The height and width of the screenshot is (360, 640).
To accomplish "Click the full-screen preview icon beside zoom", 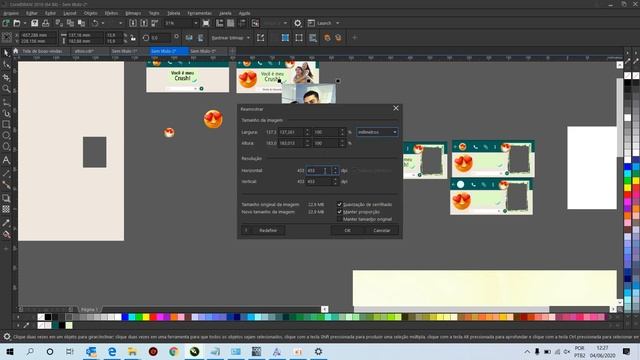I will click(x=206, y=23).
